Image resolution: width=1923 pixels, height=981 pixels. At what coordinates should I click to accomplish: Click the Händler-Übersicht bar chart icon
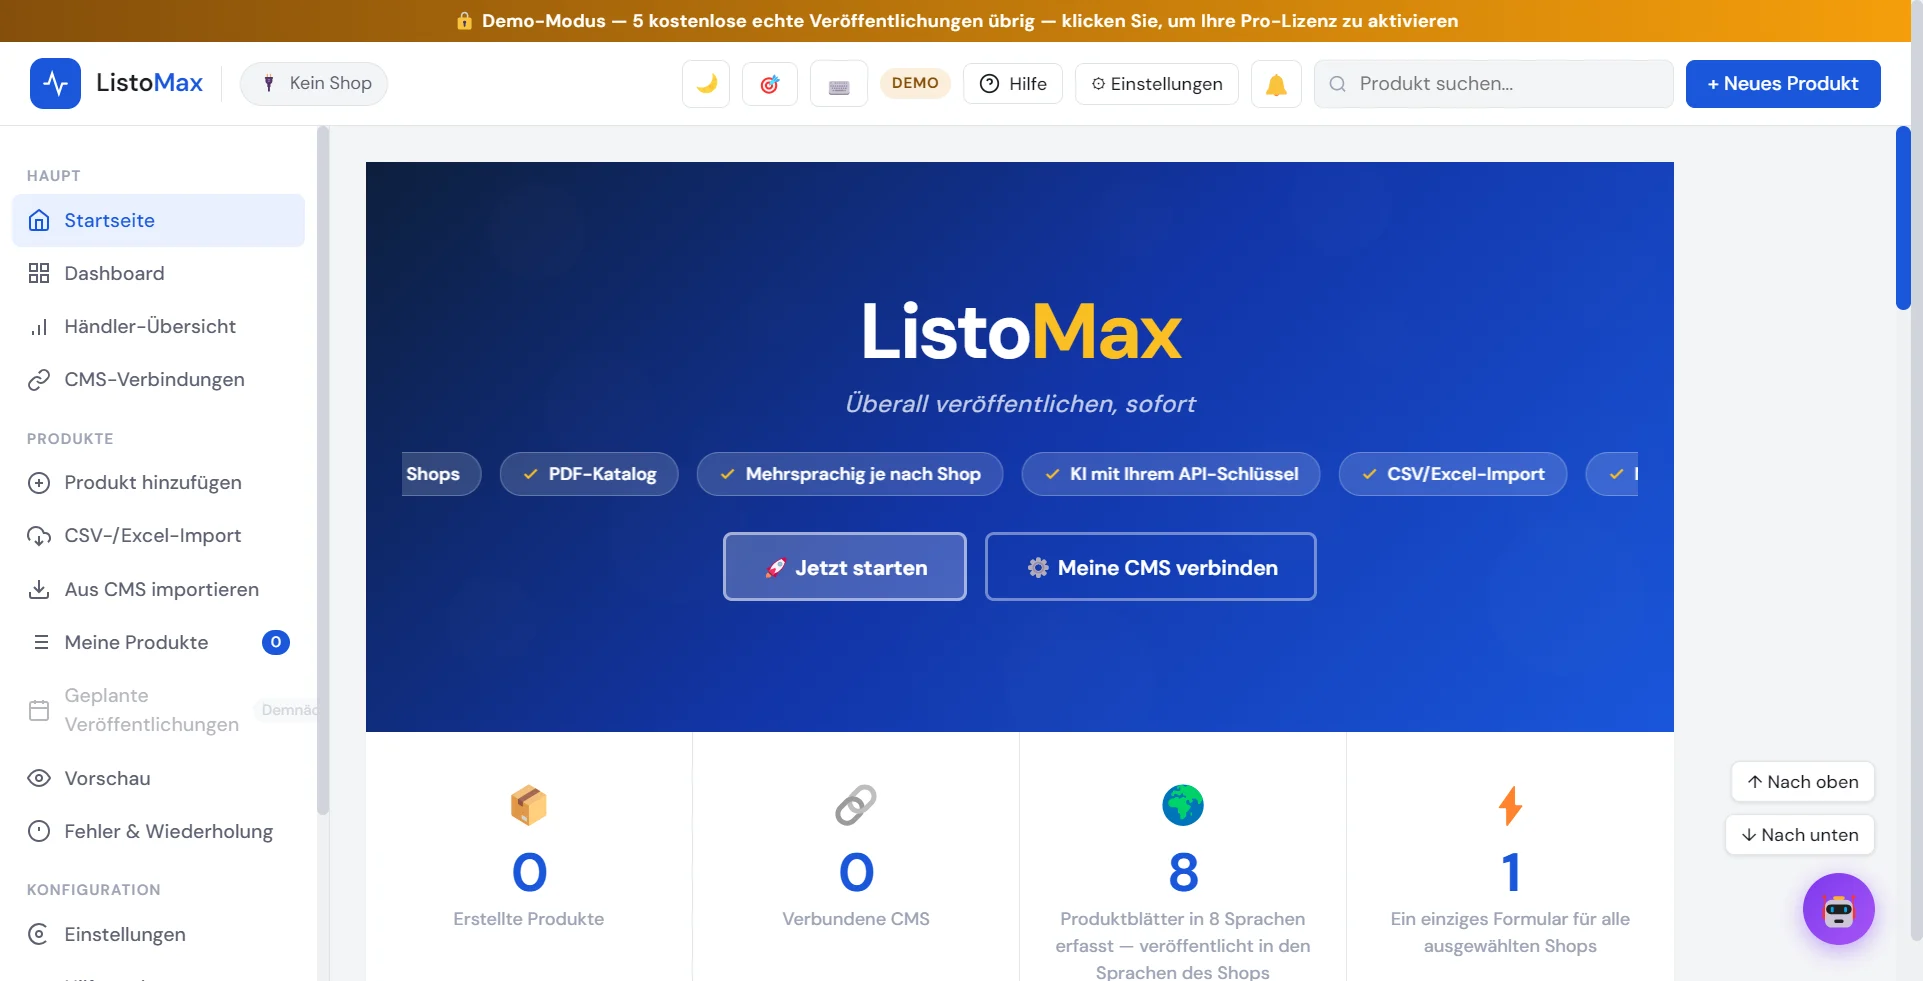coord(39,326)
